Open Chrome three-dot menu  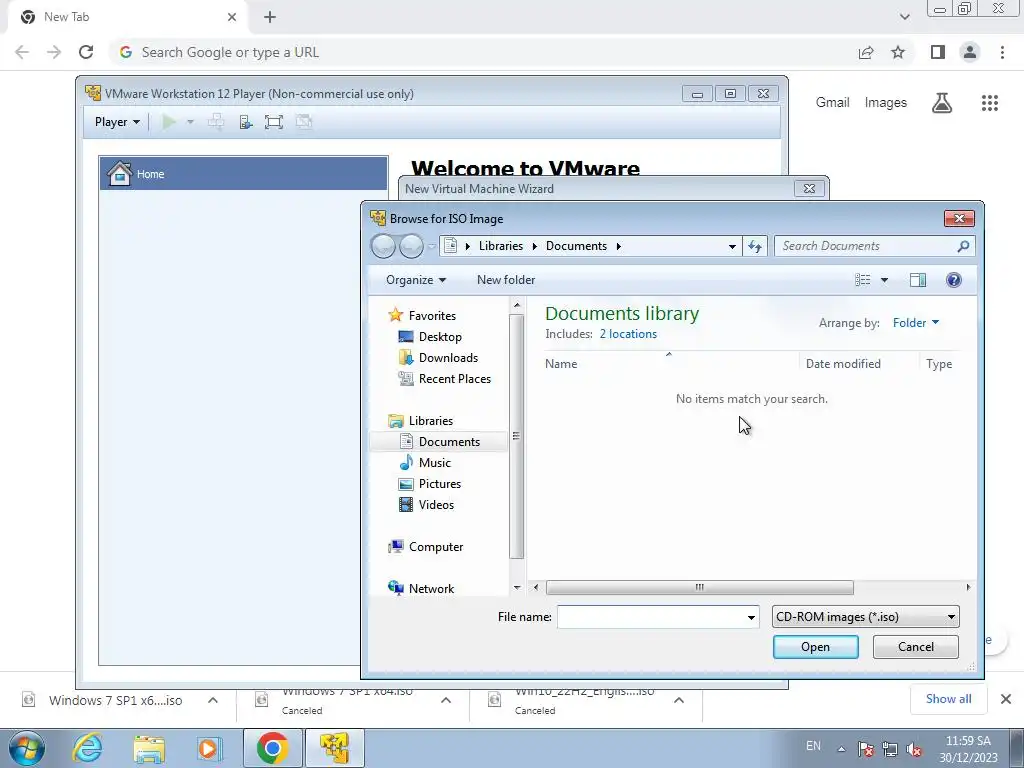click(1002, 52)
